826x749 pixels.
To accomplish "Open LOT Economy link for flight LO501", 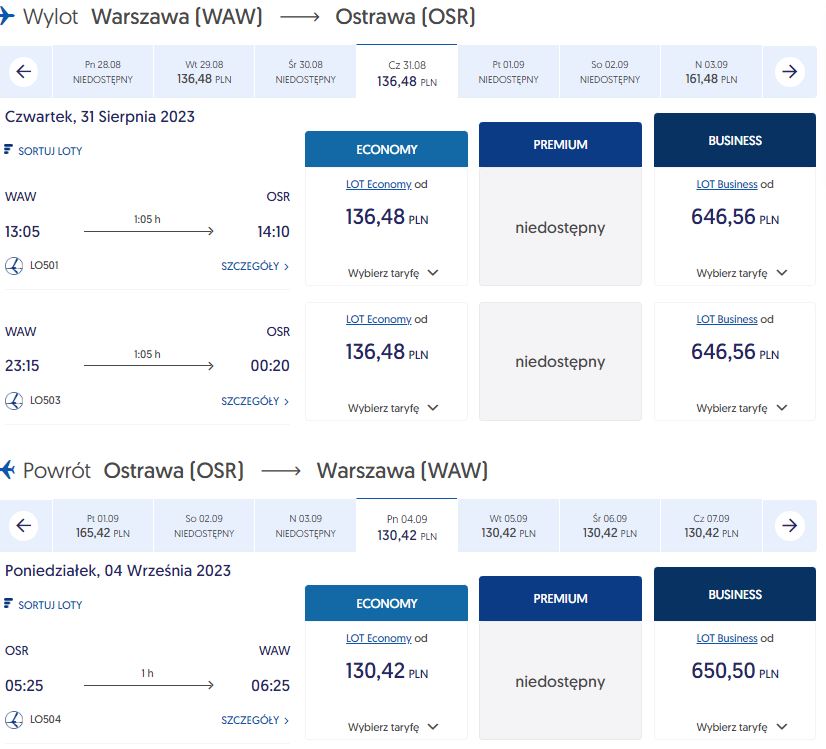I will (378, 184).
